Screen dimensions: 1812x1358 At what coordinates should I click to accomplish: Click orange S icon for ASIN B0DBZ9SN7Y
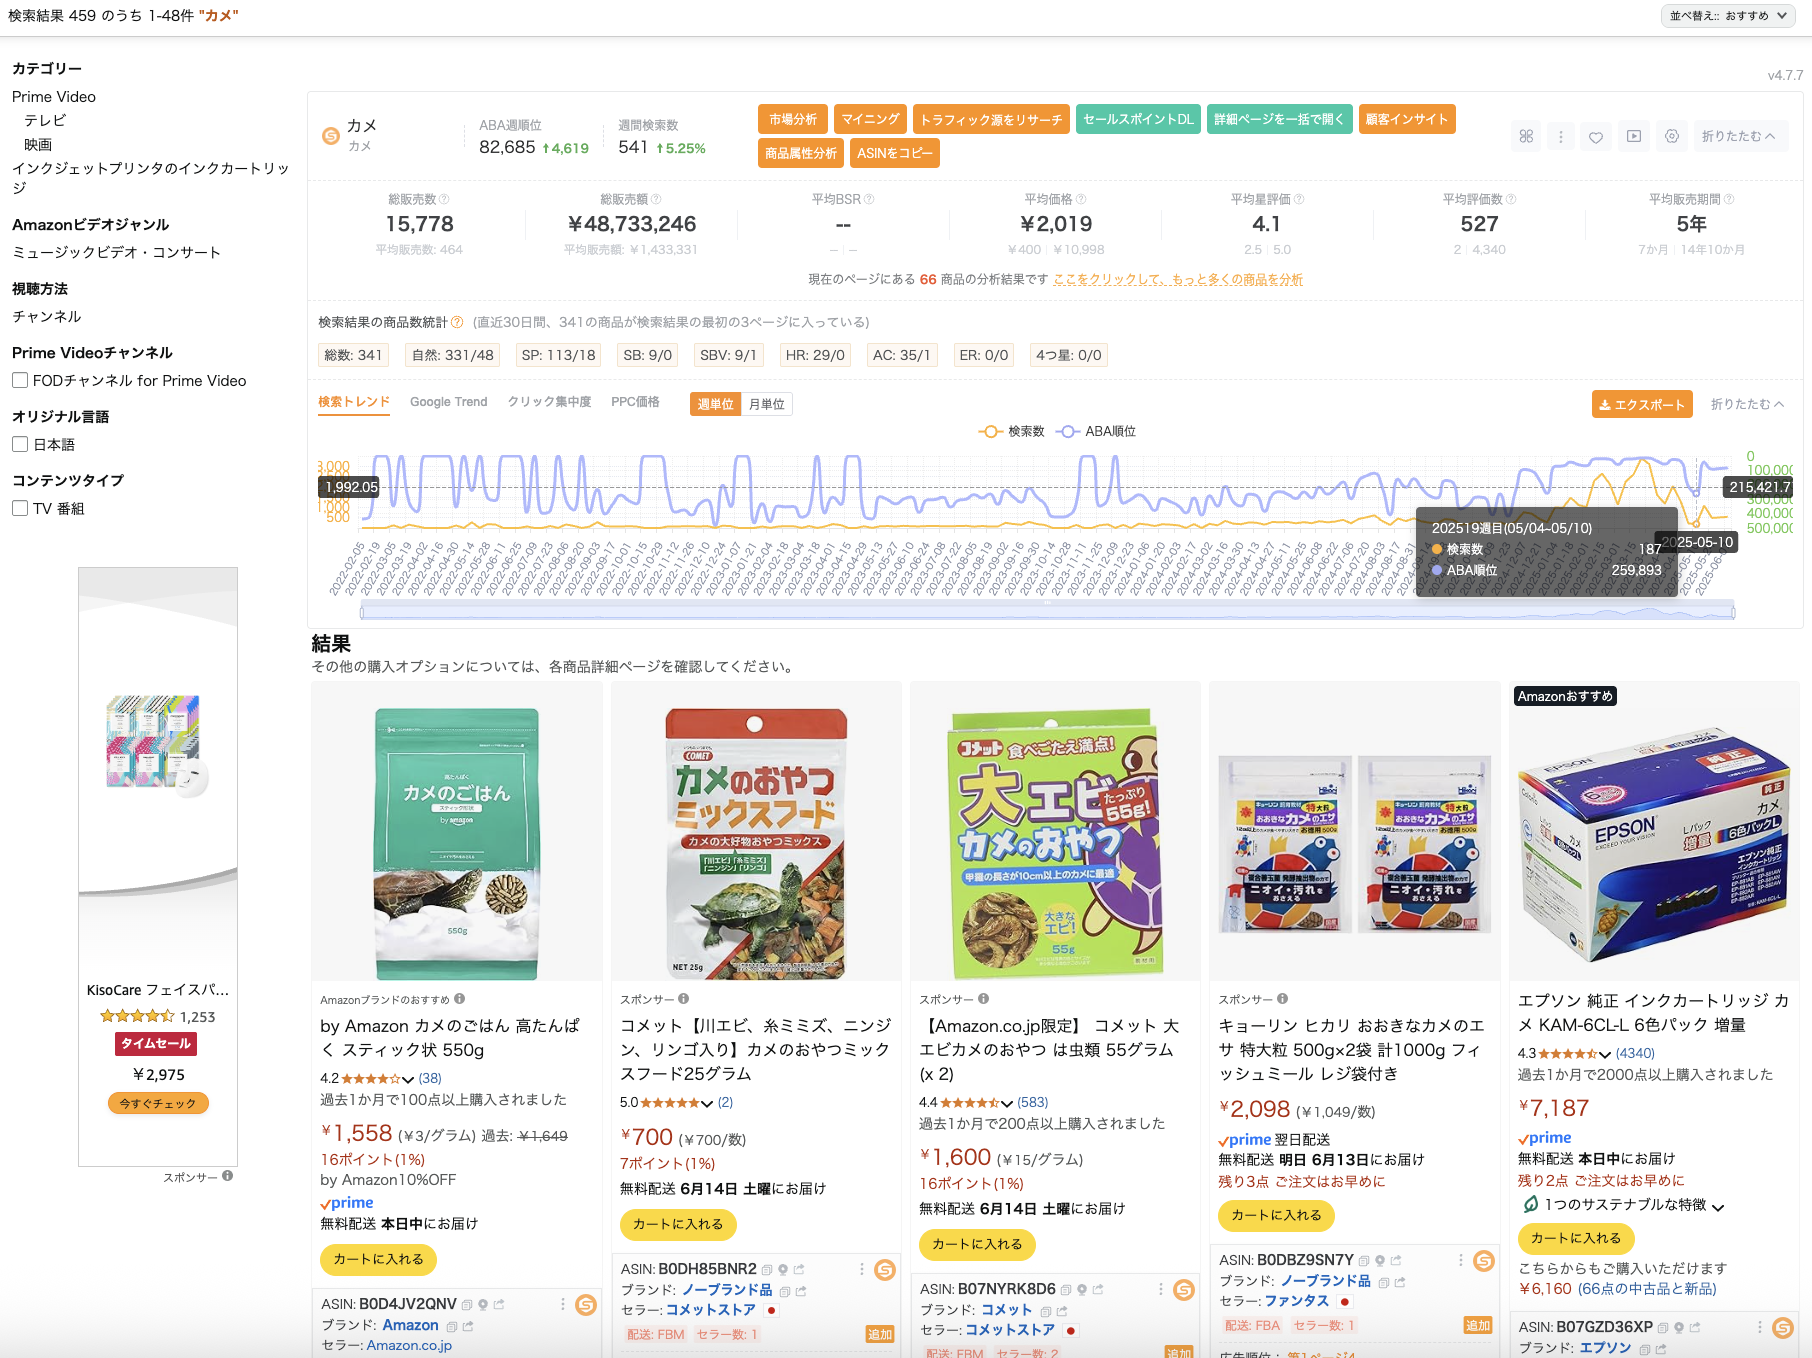[x=1484, y=1261]
